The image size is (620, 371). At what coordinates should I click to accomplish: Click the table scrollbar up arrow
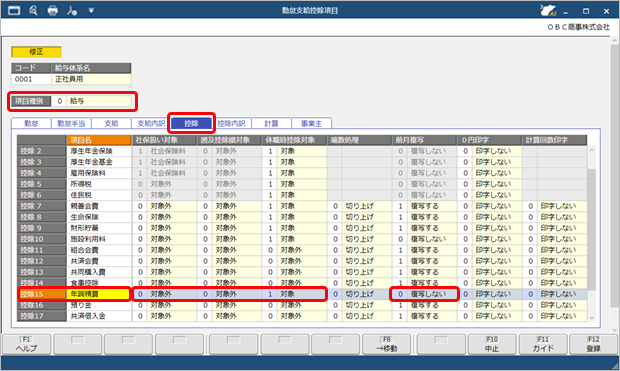coord(592,151)
